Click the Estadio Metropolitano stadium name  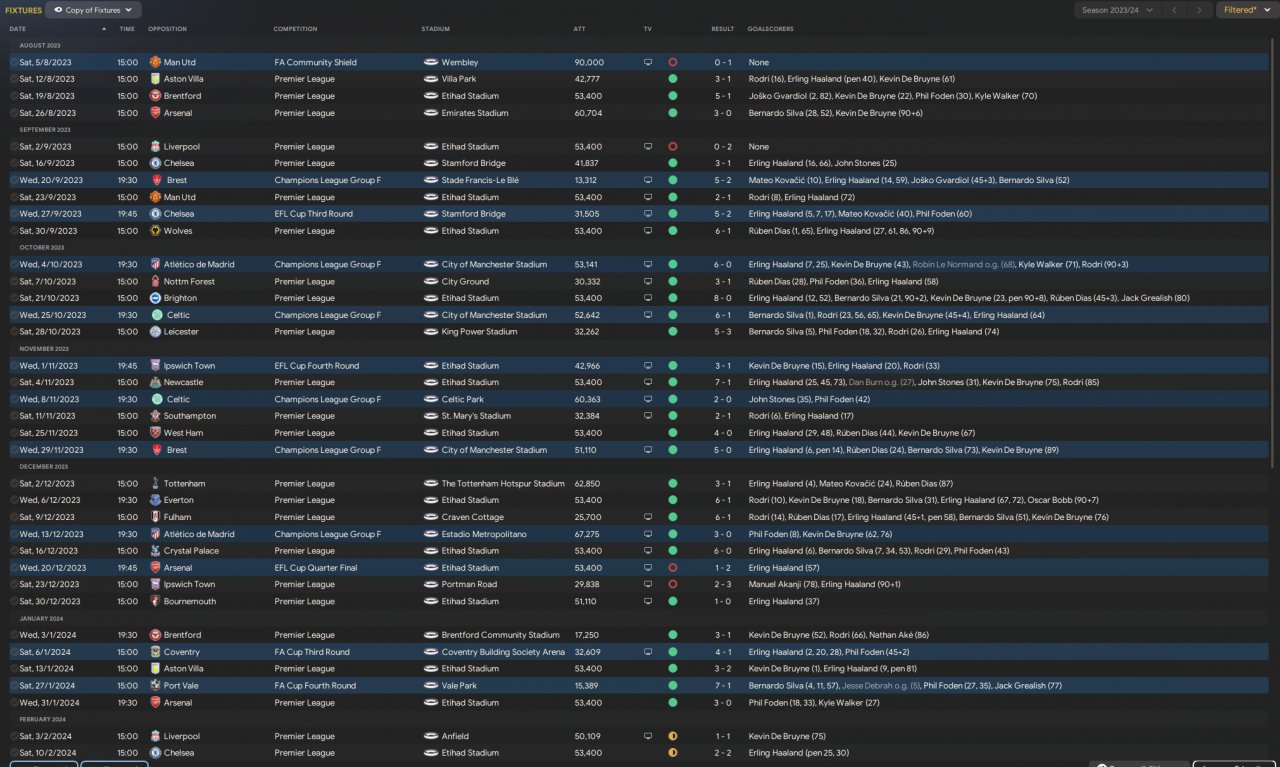pos(484,534)
